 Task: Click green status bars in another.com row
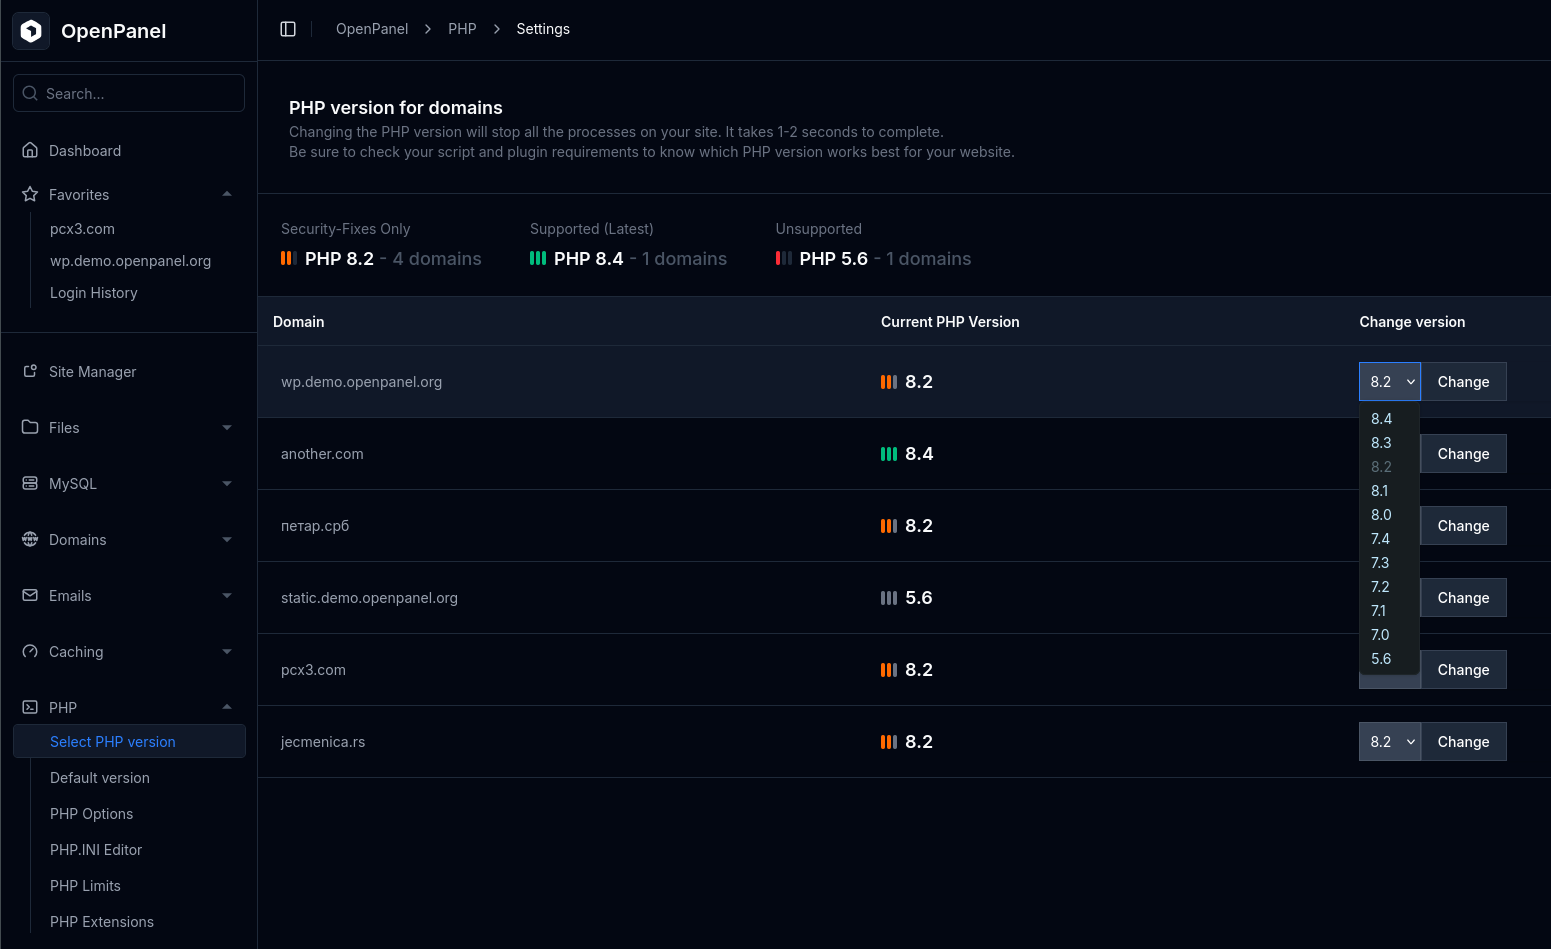pos(889,454)
